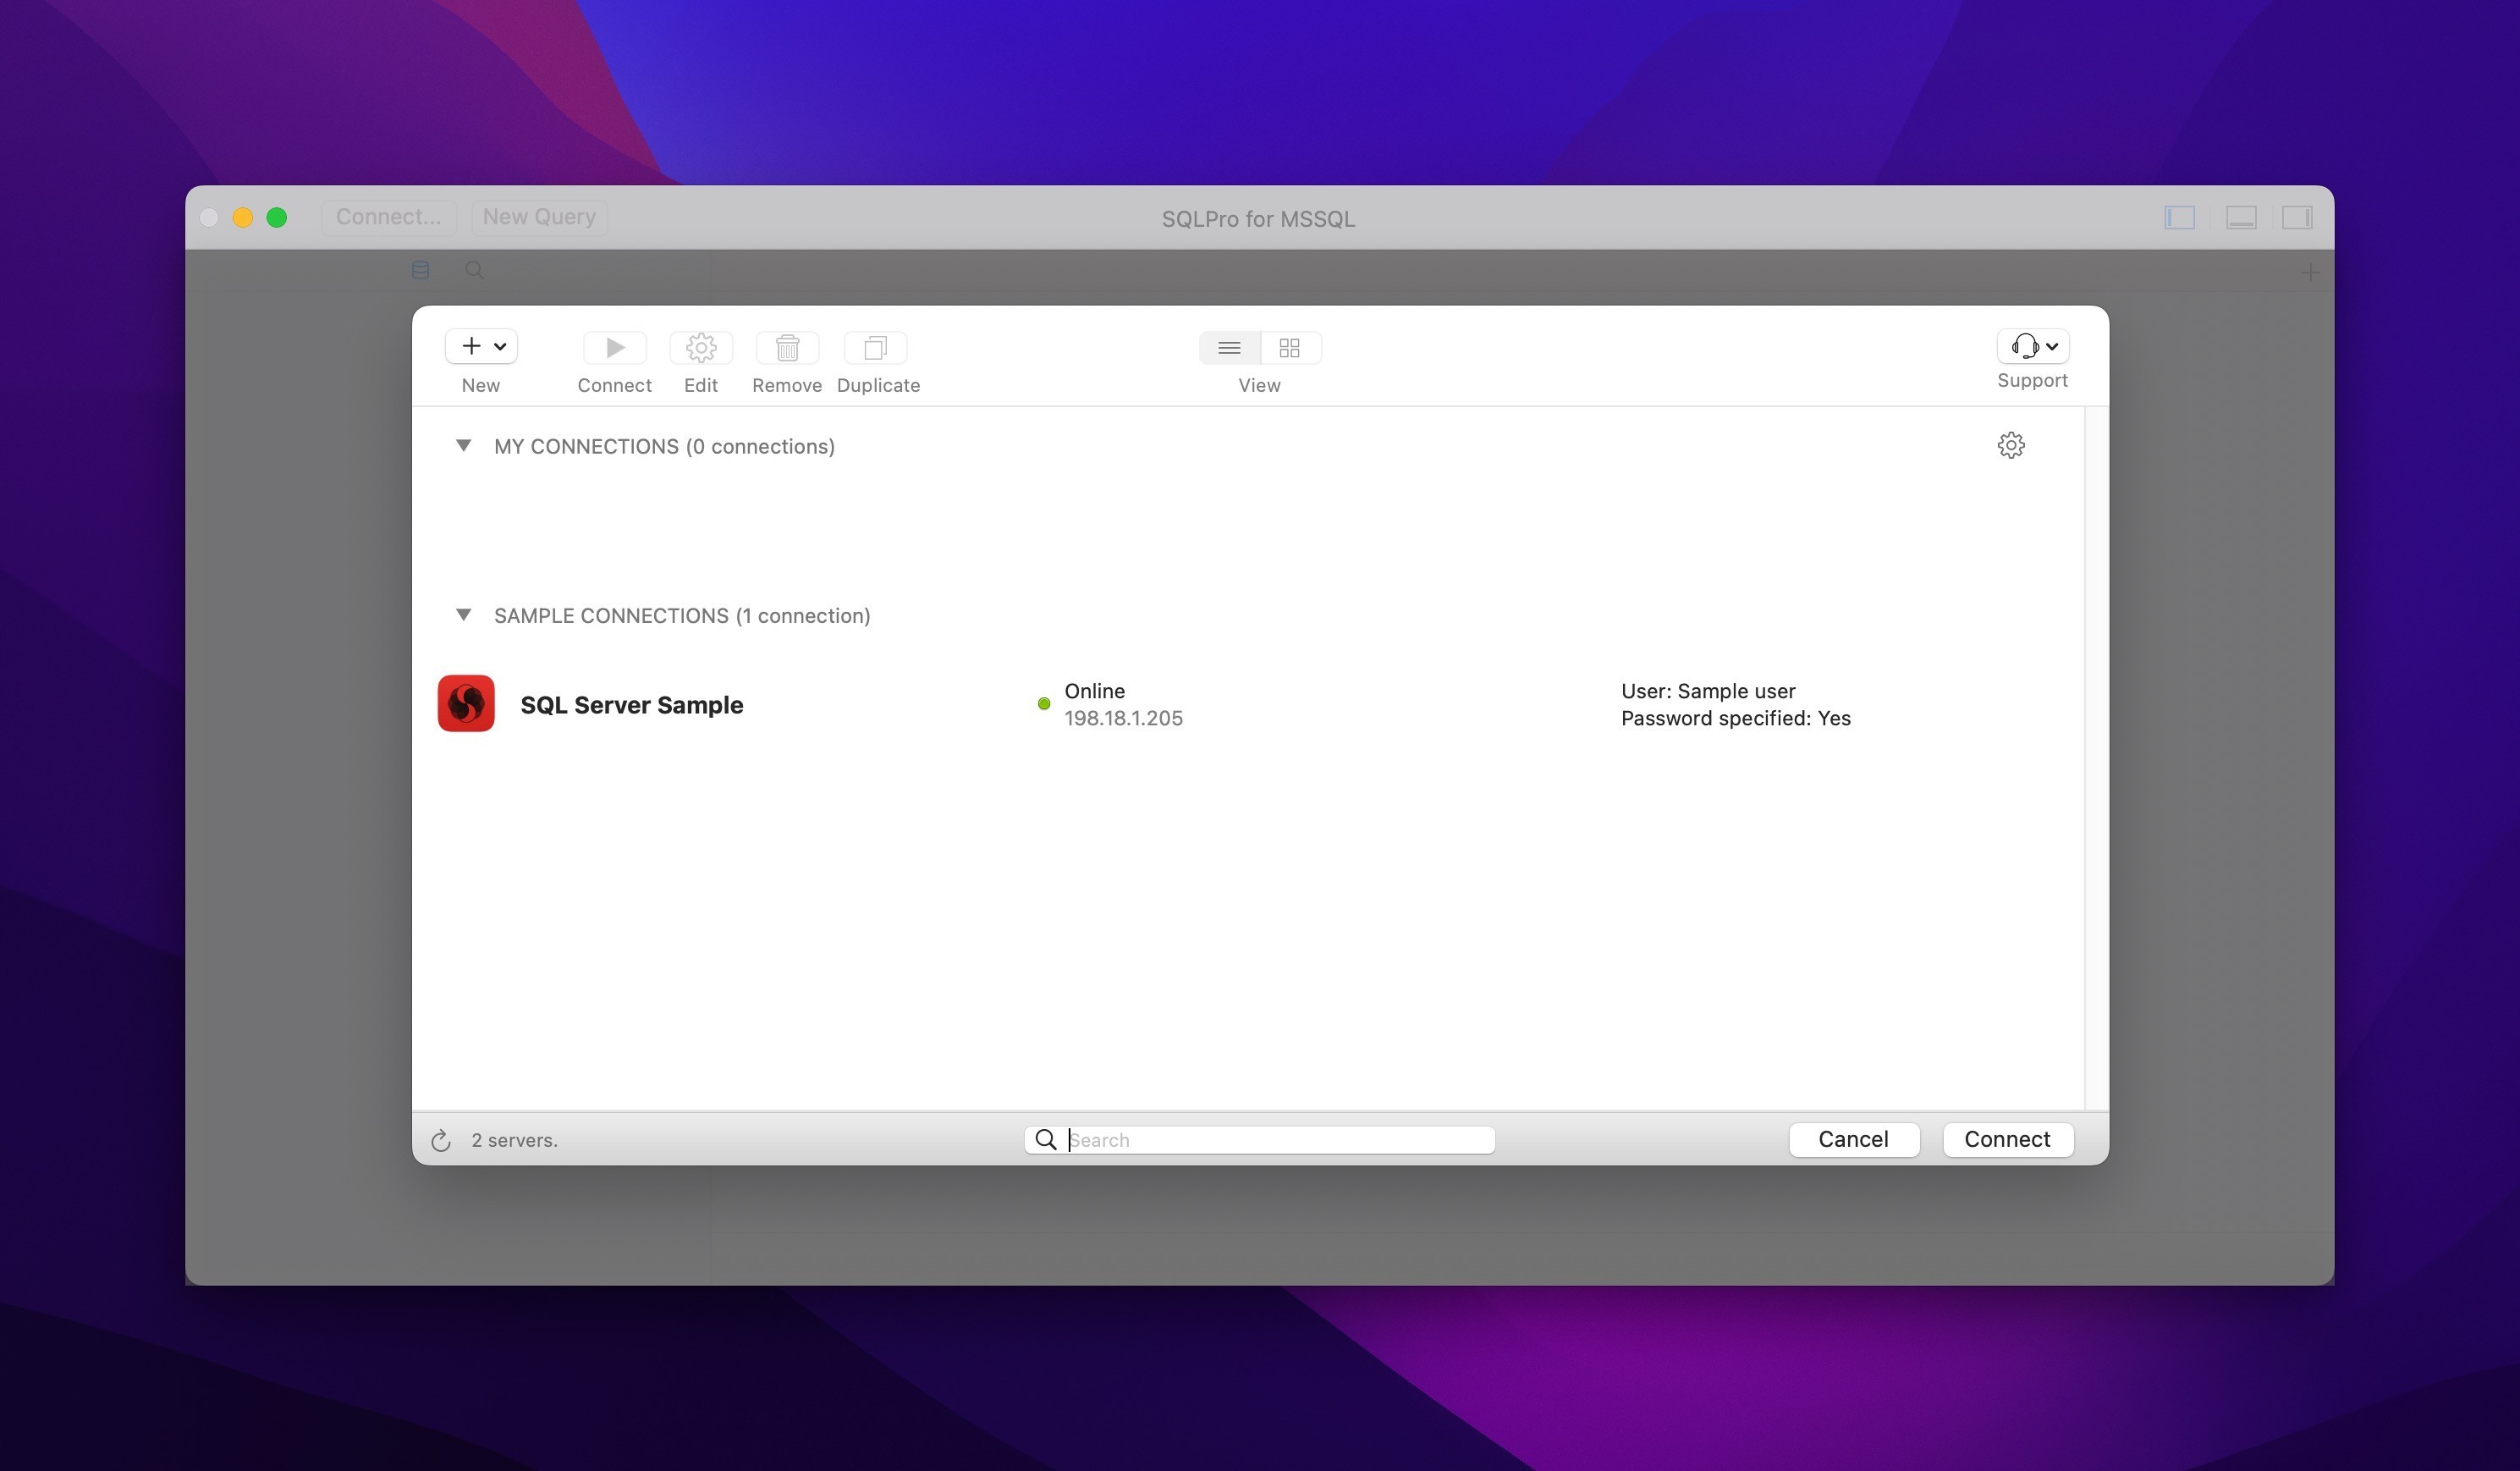Screen dimensions: 2520x1471
Task: Collapse the Sample Connections section
Action: coord(463,614)
